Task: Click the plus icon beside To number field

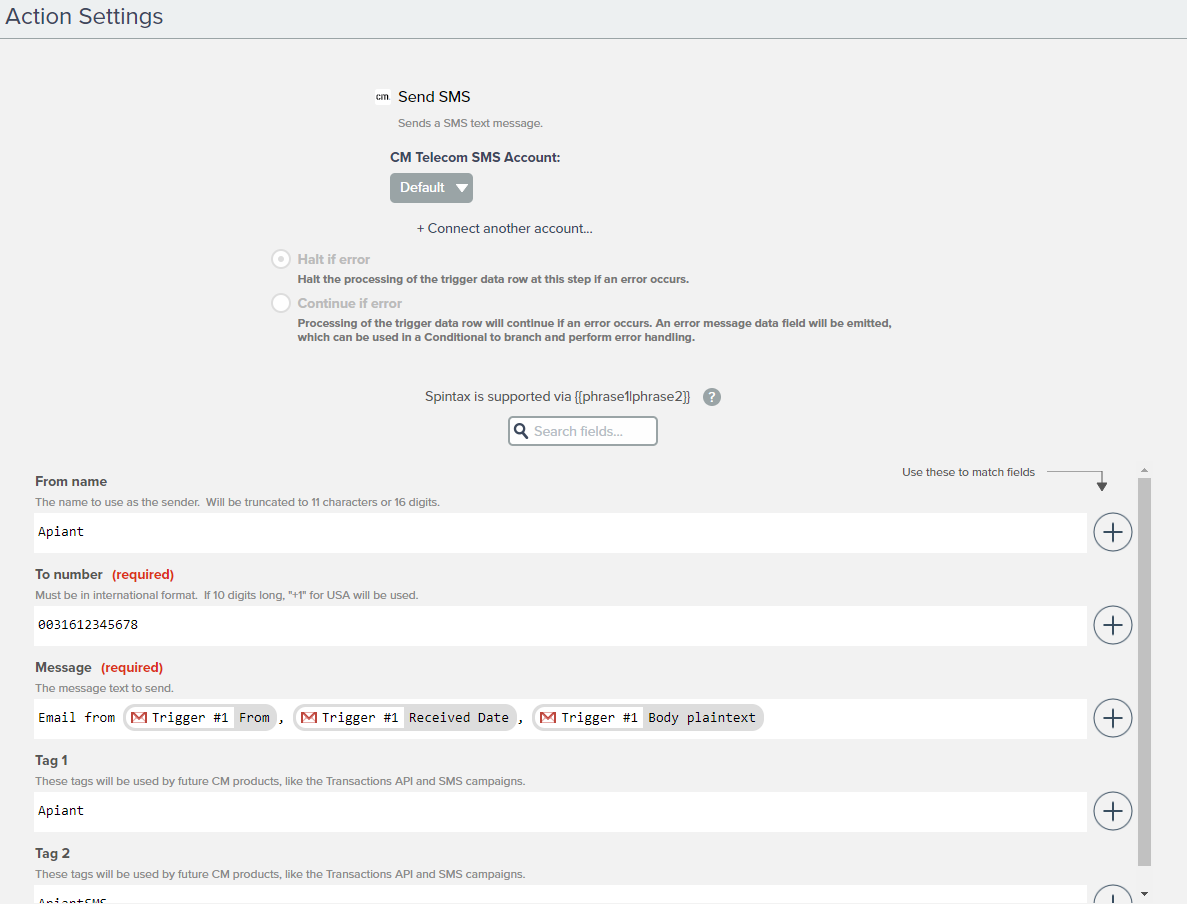Action: (x=1112, y=625)
